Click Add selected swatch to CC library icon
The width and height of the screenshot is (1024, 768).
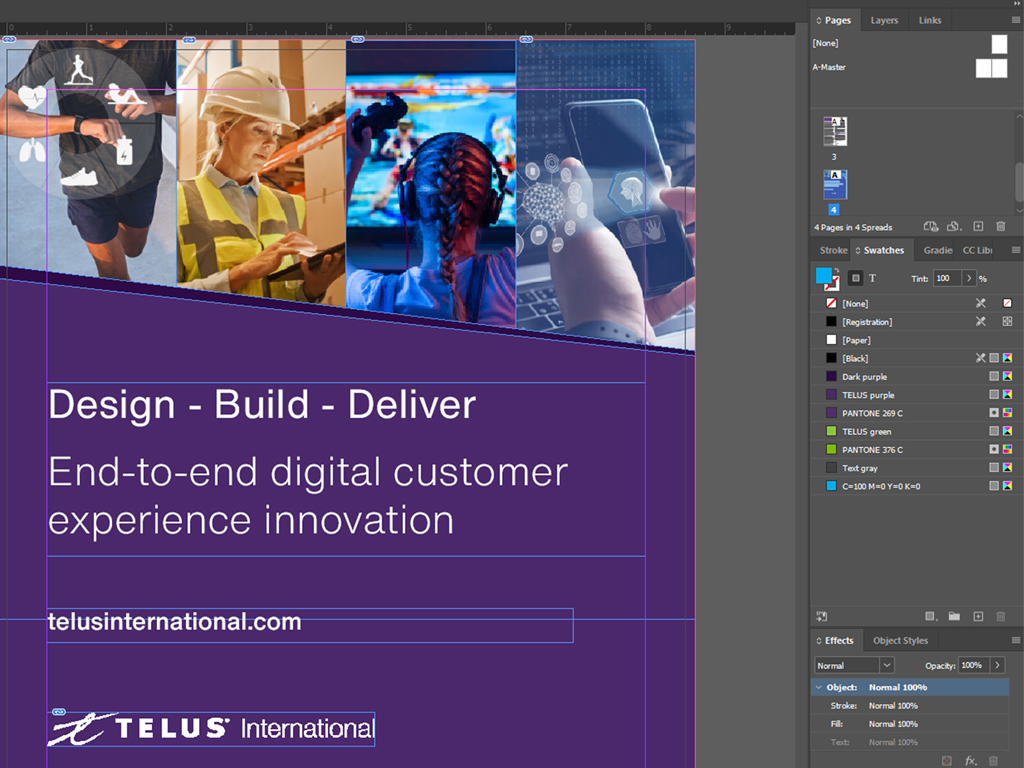(822, 616)
